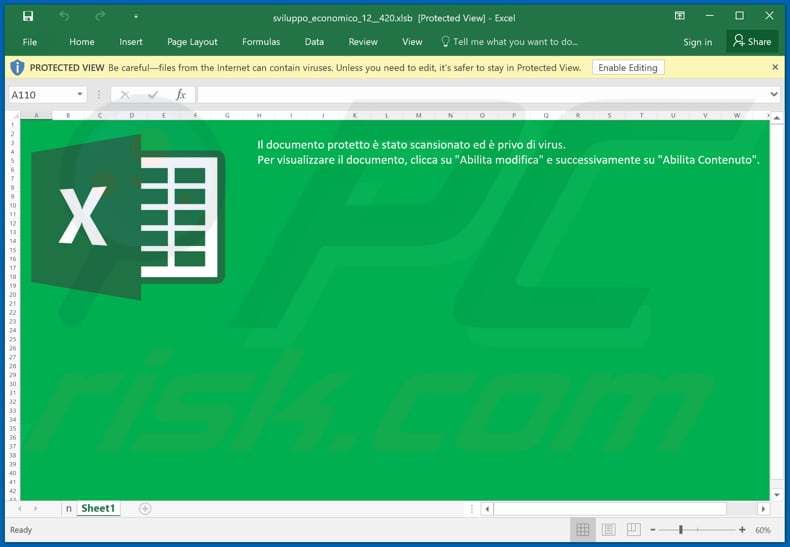790x547 pixels.
Task: Open Ribbon Display Options icon
Action: (680, 16)
